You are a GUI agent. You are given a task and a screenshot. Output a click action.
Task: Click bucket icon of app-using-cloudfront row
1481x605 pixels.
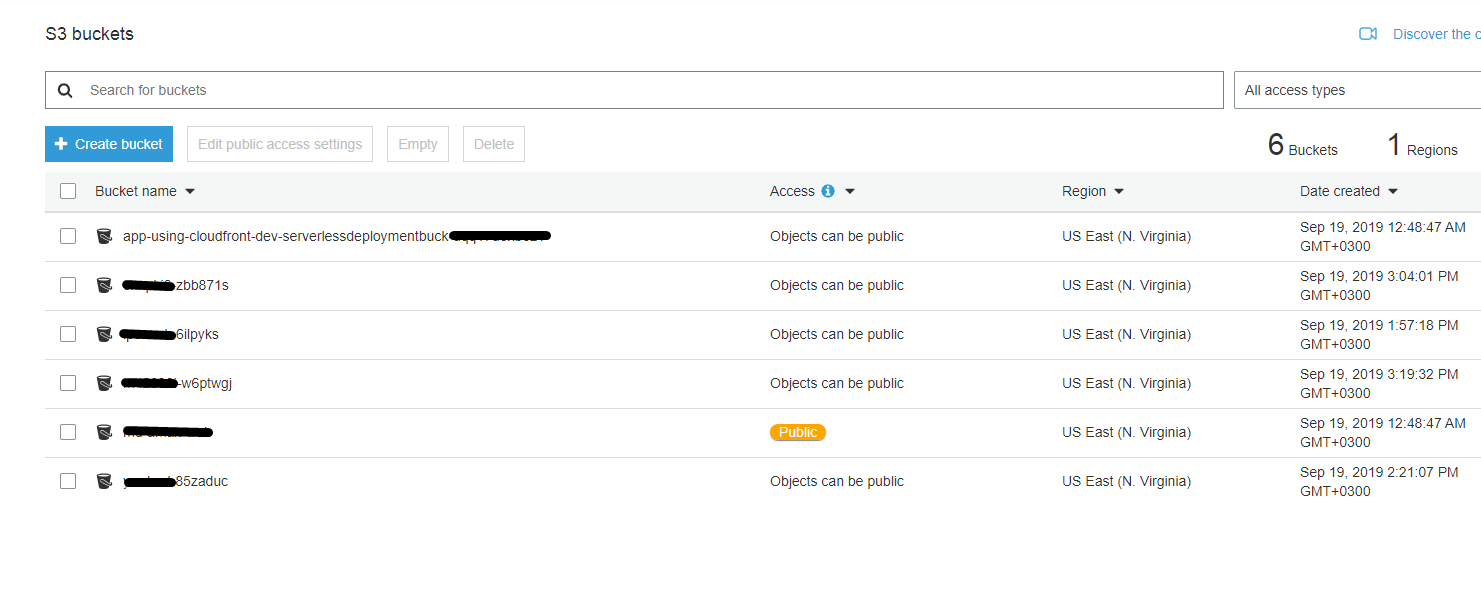pos(104,236)
